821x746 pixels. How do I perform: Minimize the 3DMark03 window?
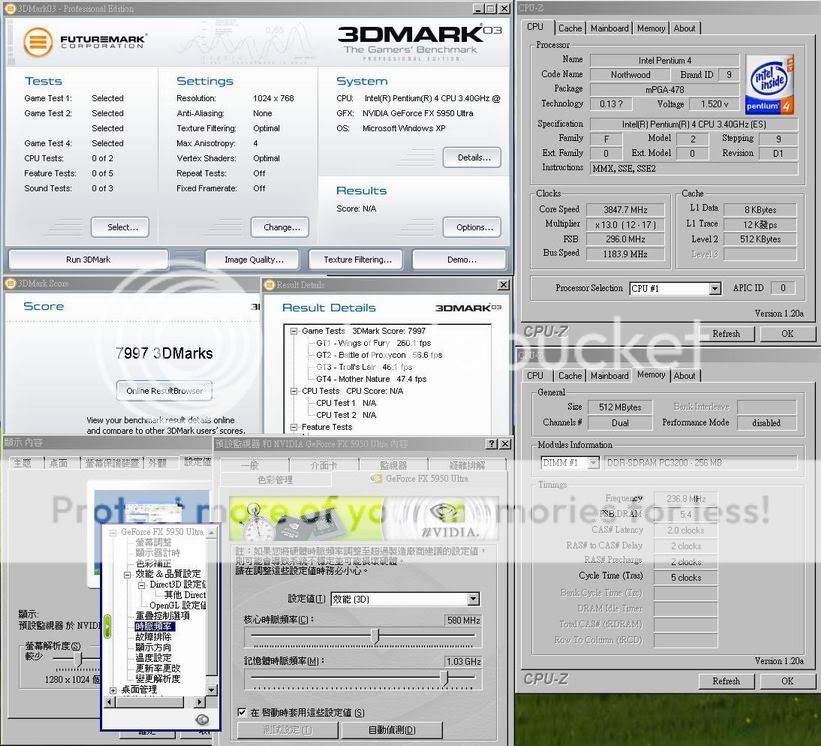tap(479, 8)
